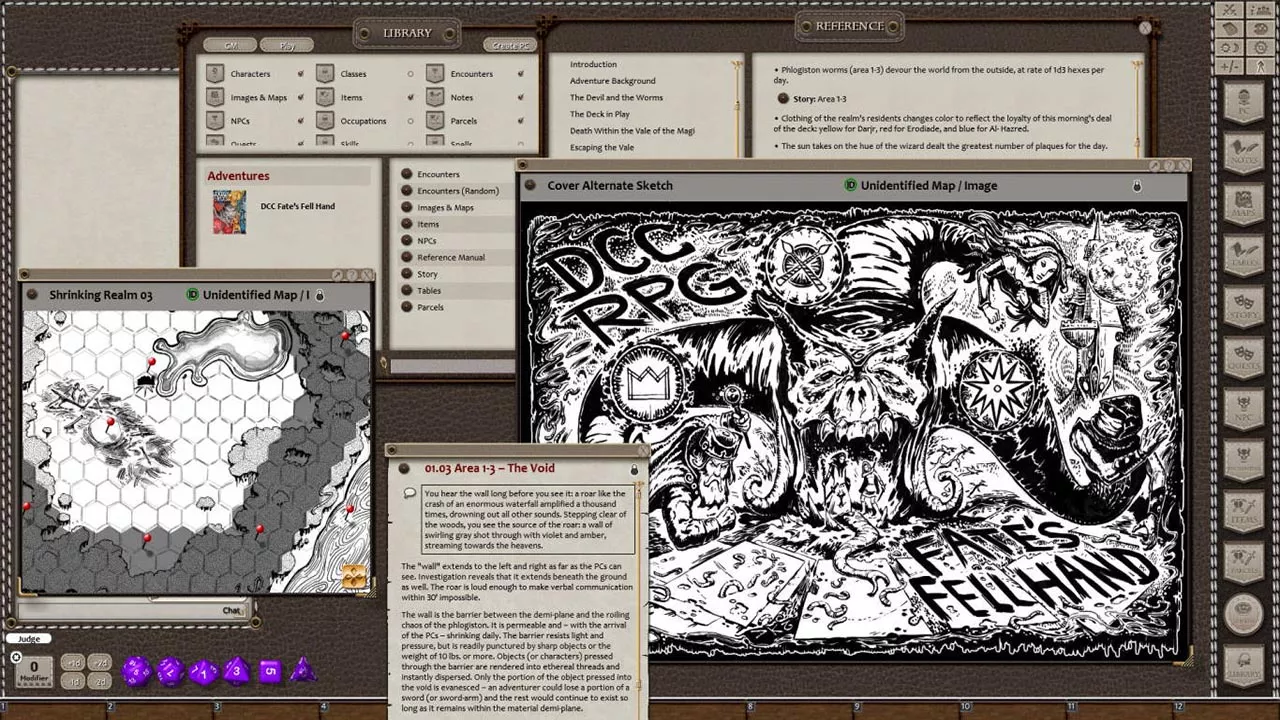Image resolution: width=1280 pixels, height=720 pixels.
Task: Toggle the Encounters checkbox in Library
Action: tap(520, 74)
